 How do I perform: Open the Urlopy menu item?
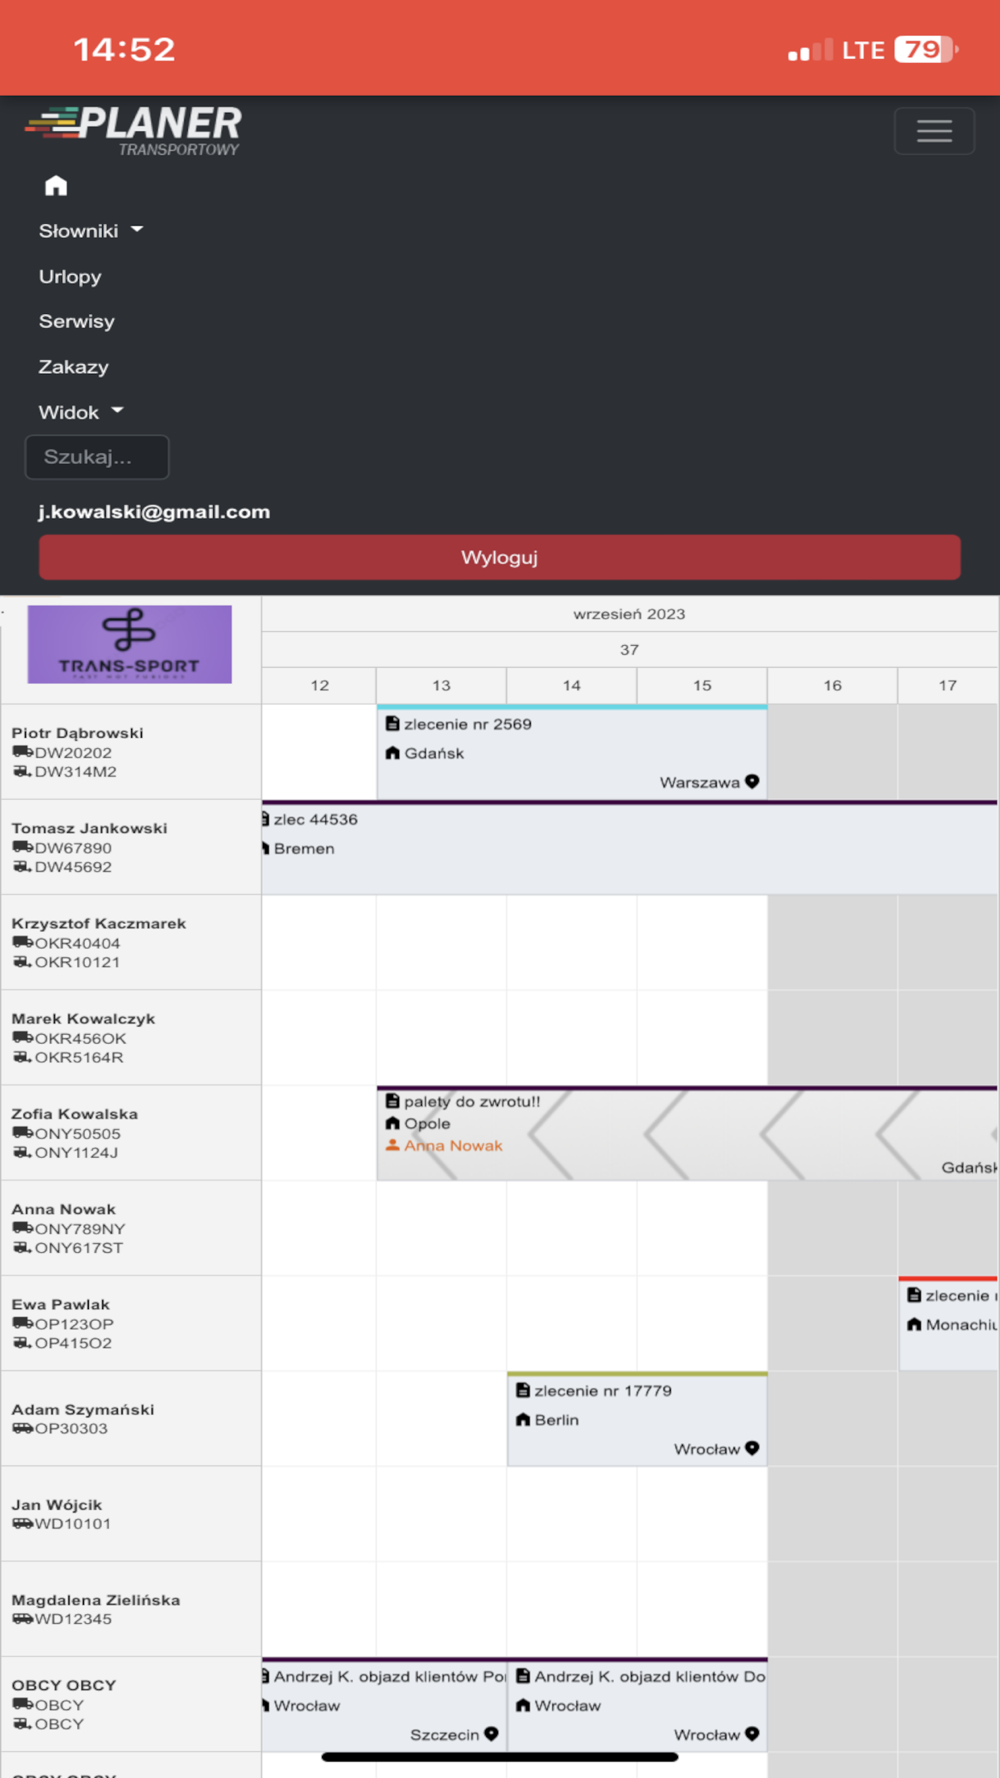(70, 276)
